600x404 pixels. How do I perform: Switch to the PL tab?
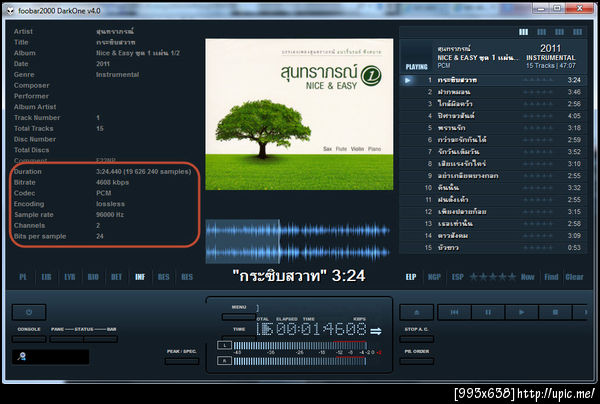click(23, 277)
